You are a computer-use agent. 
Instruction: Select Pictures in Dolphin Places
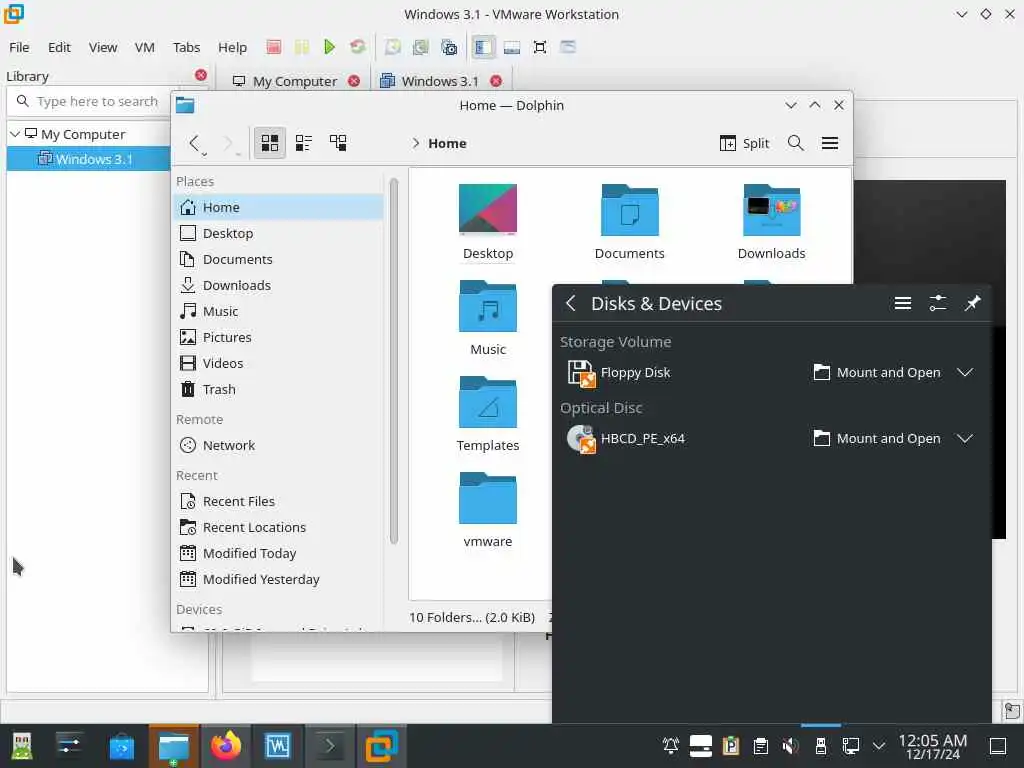[280, 337]
